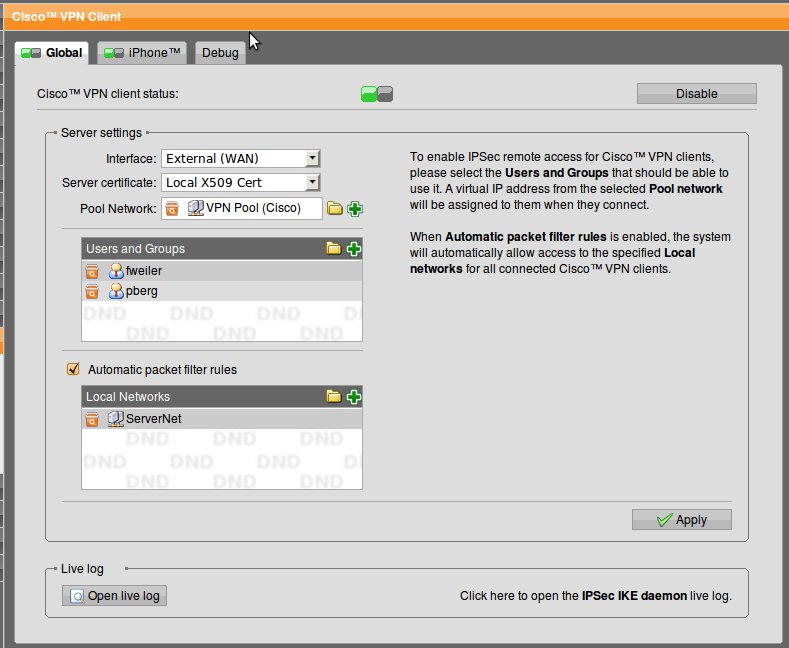Screen dimensions: 789x648
Task: Delete user fweiler with trash icon
Action: pos(92,271)
